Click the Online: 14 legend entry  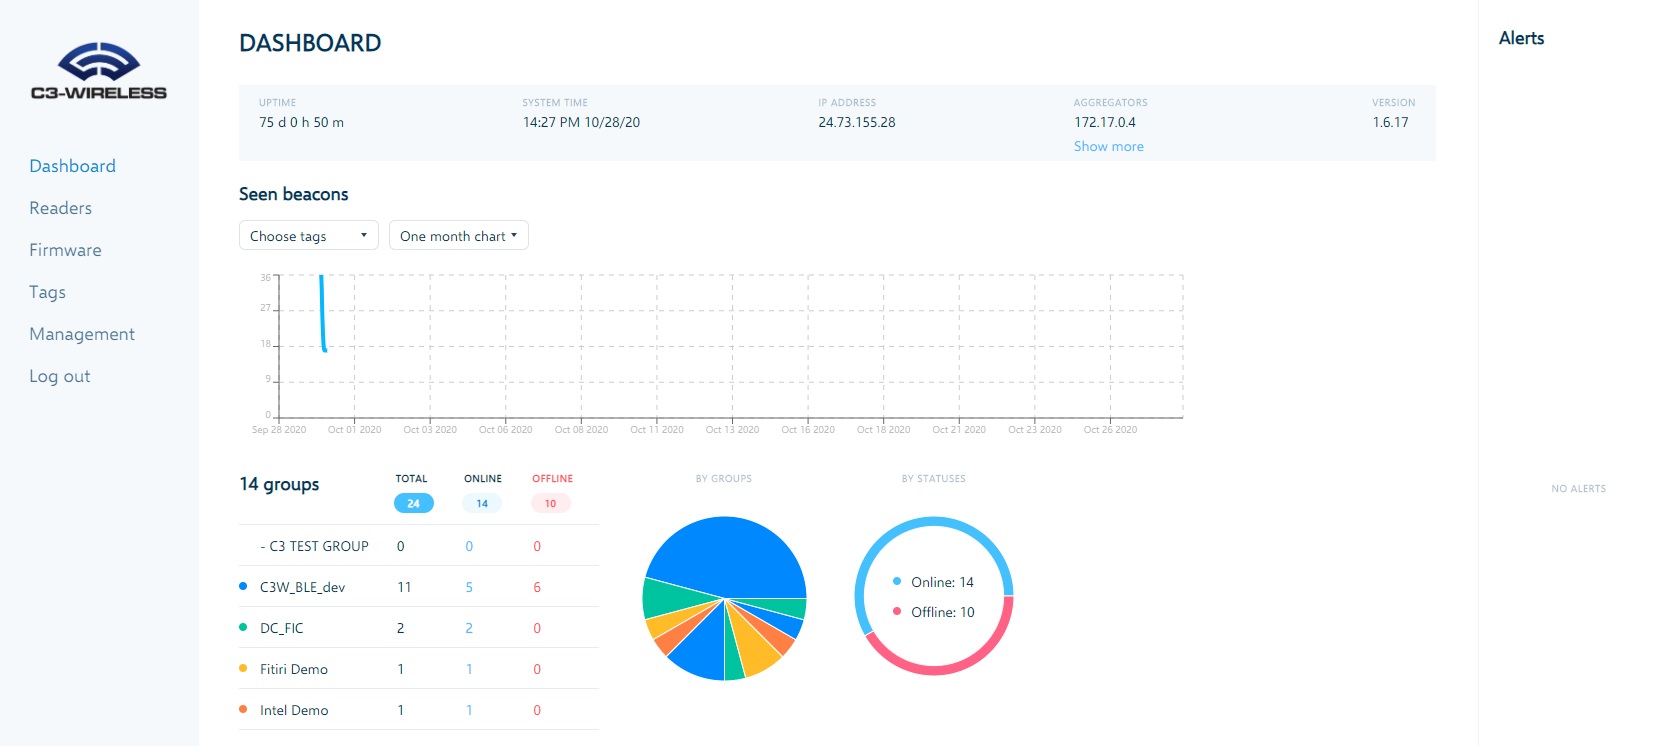pyautogui.click(x=933, y=582)
